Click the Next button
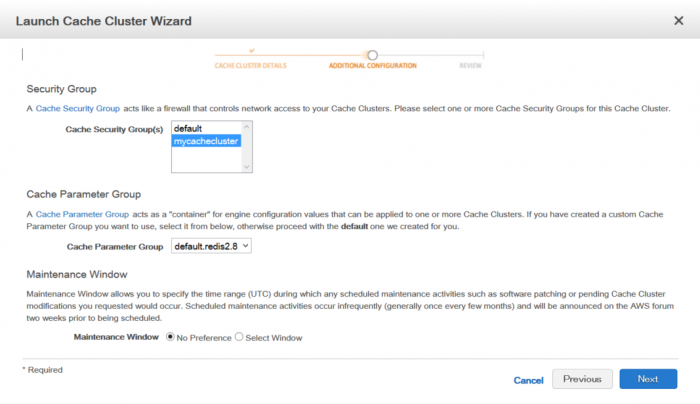Viewport: 700px width, 404px height. 648,379
